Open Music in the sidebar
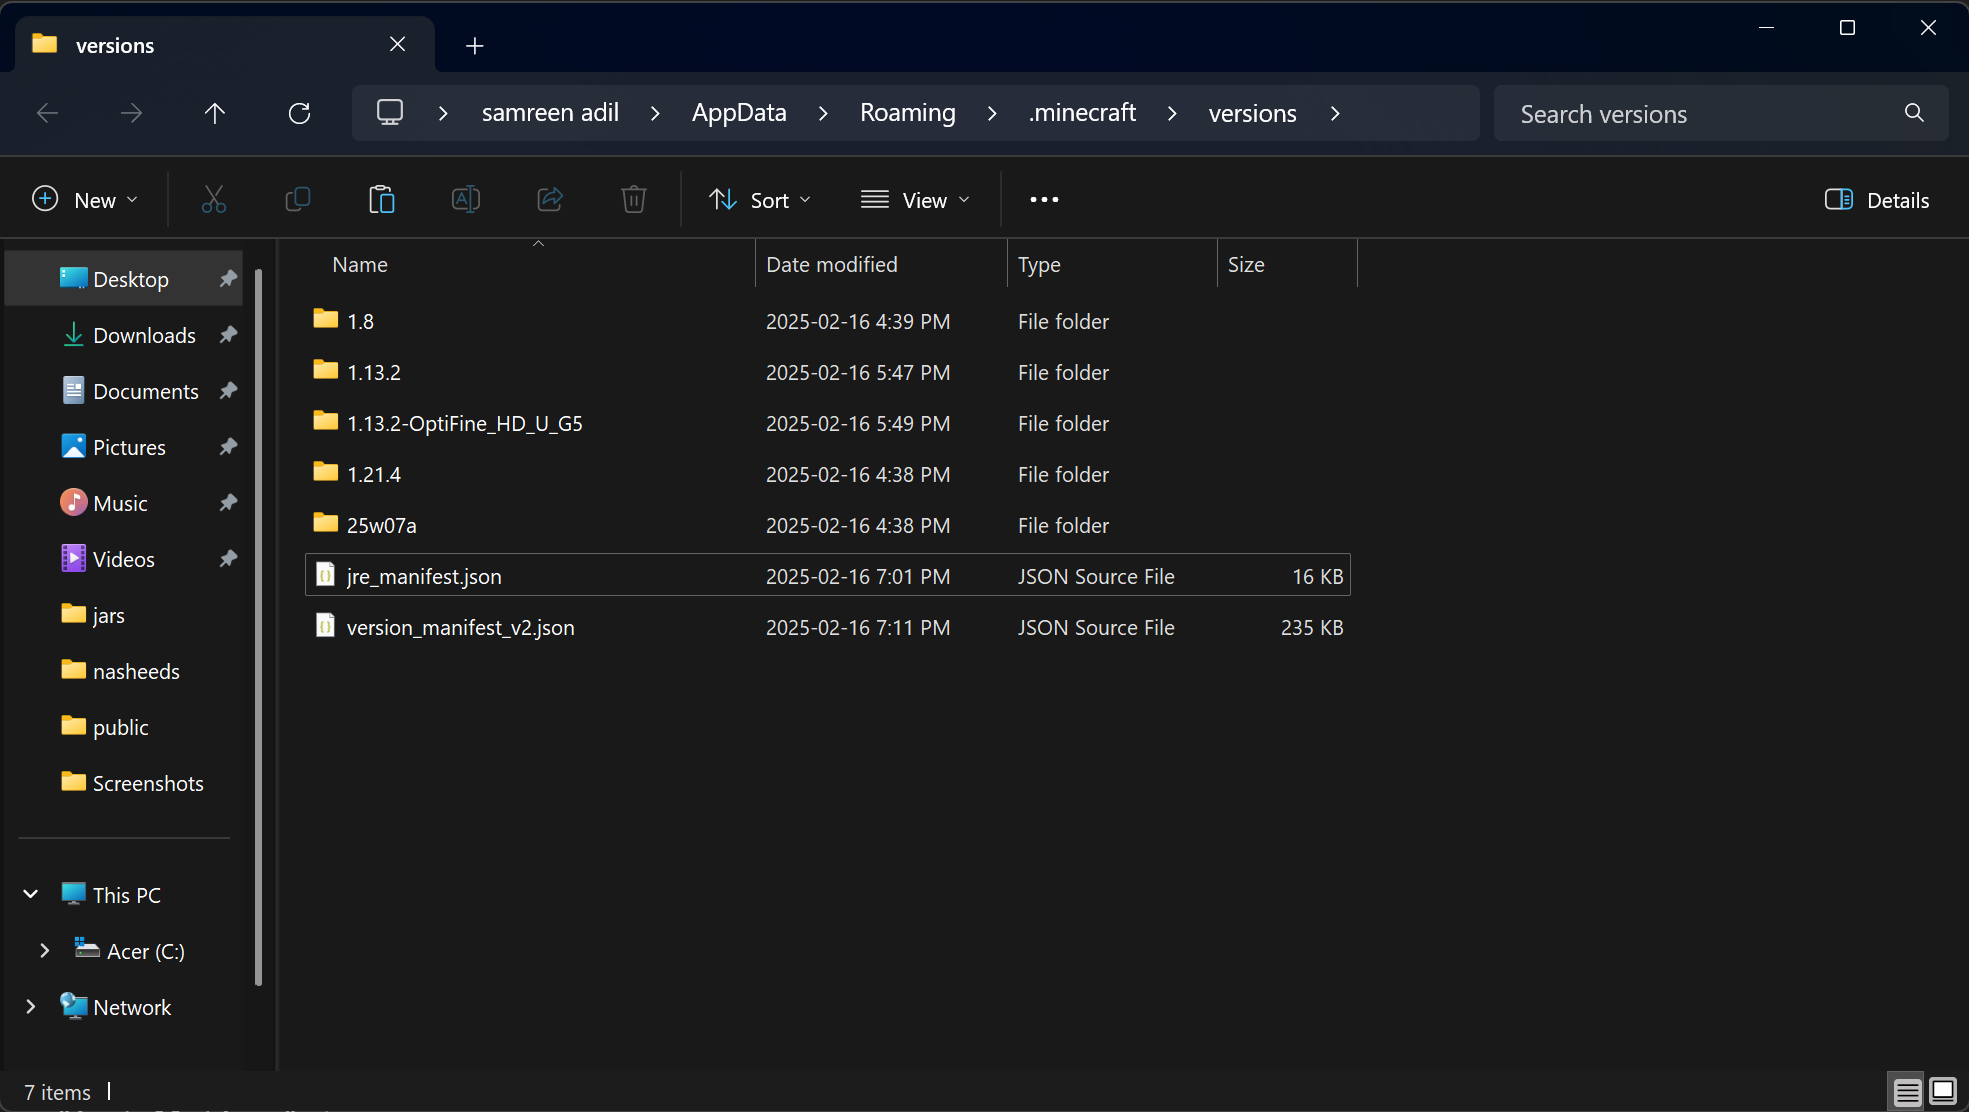 pos(124,503)
